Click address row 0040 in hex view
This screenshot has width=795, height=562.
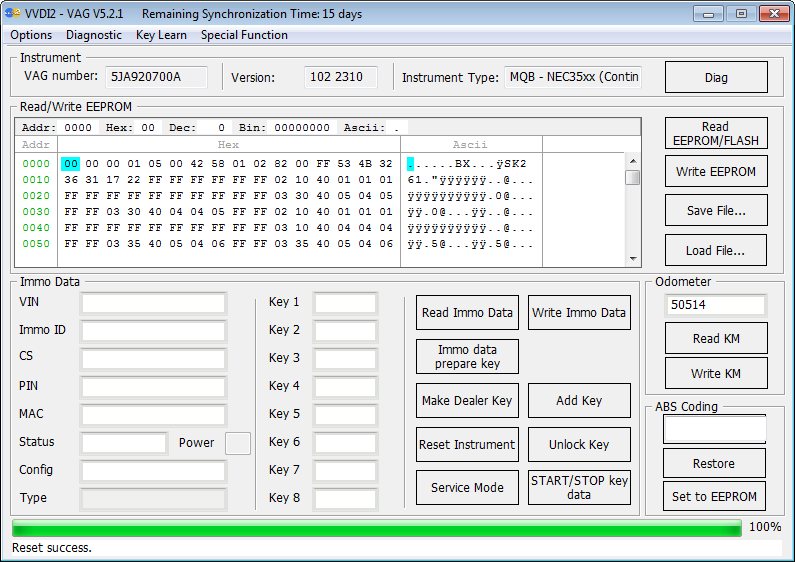36,228
